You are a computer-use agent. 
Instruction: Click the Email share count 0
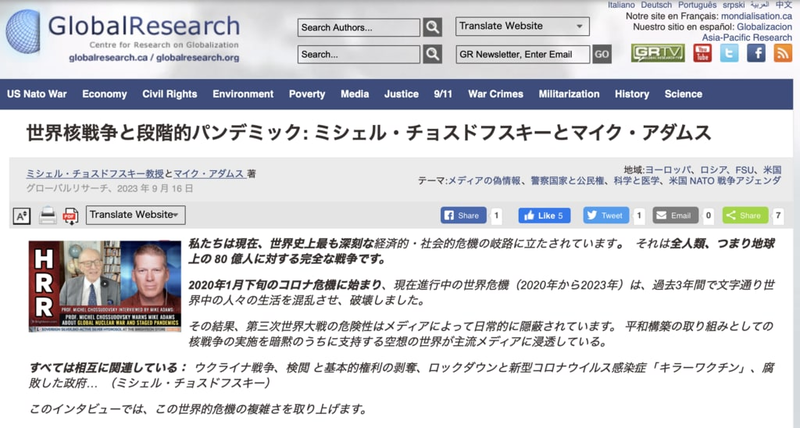click(708, 216)
